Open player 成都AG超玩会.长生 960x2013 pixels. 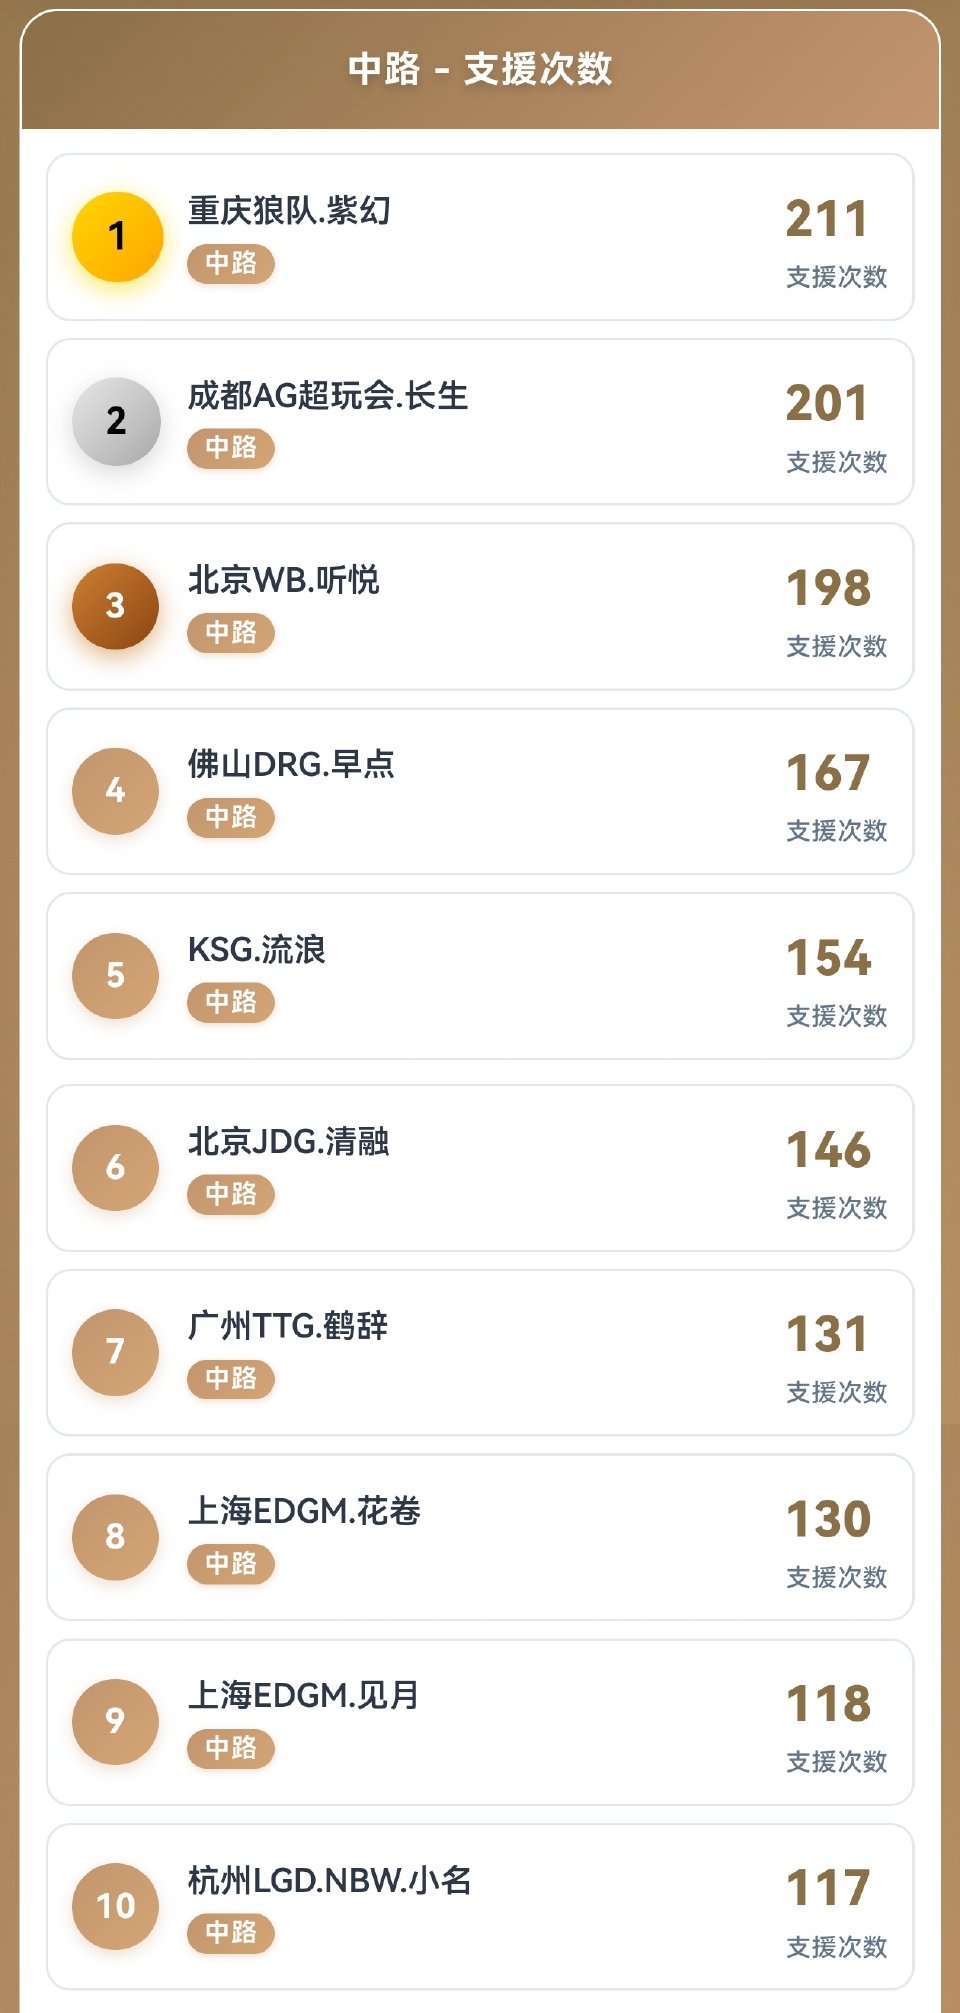pyautogui.click(x=328, y=396)
